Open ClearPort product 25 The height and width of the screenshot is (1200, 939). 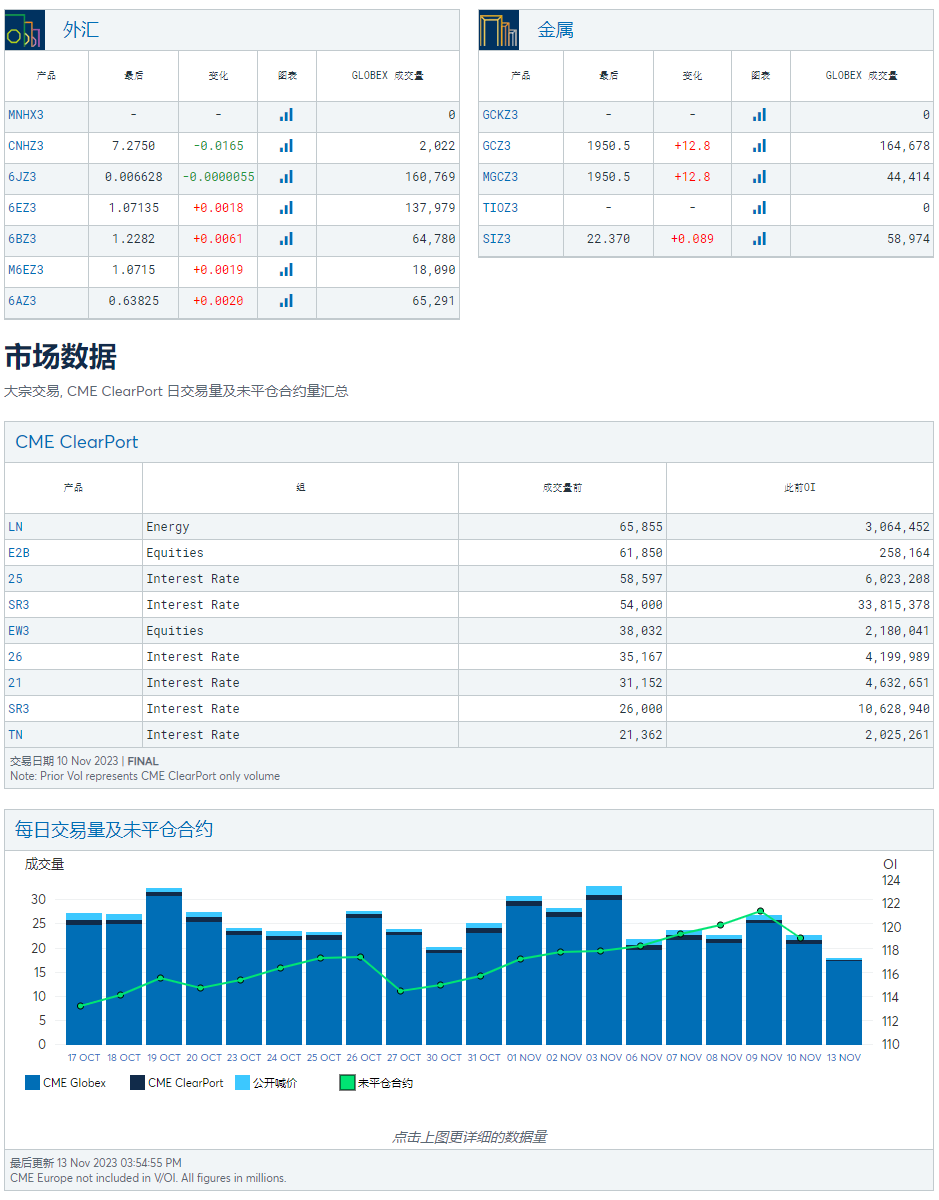pyautogui.click(x=15, y=579)
